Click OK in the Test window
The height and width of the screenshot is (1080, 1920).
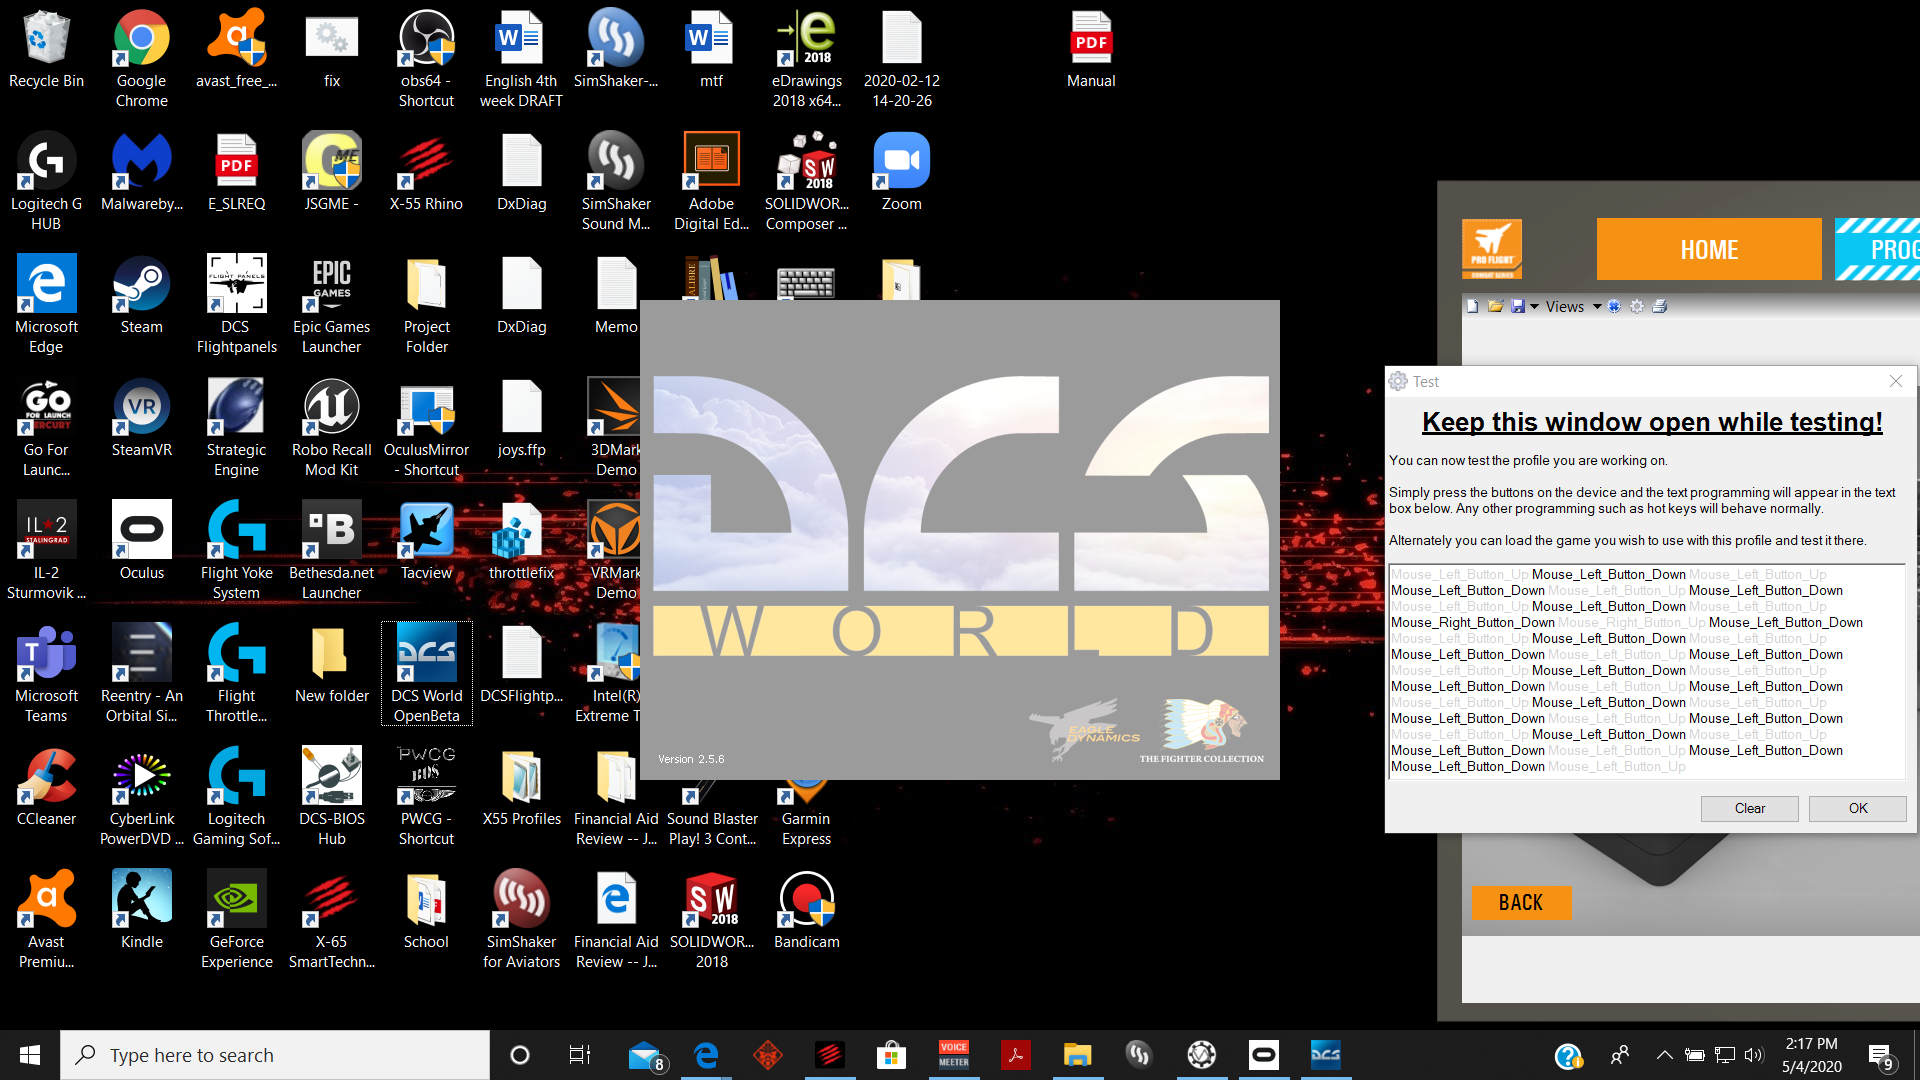[1858, 808]
